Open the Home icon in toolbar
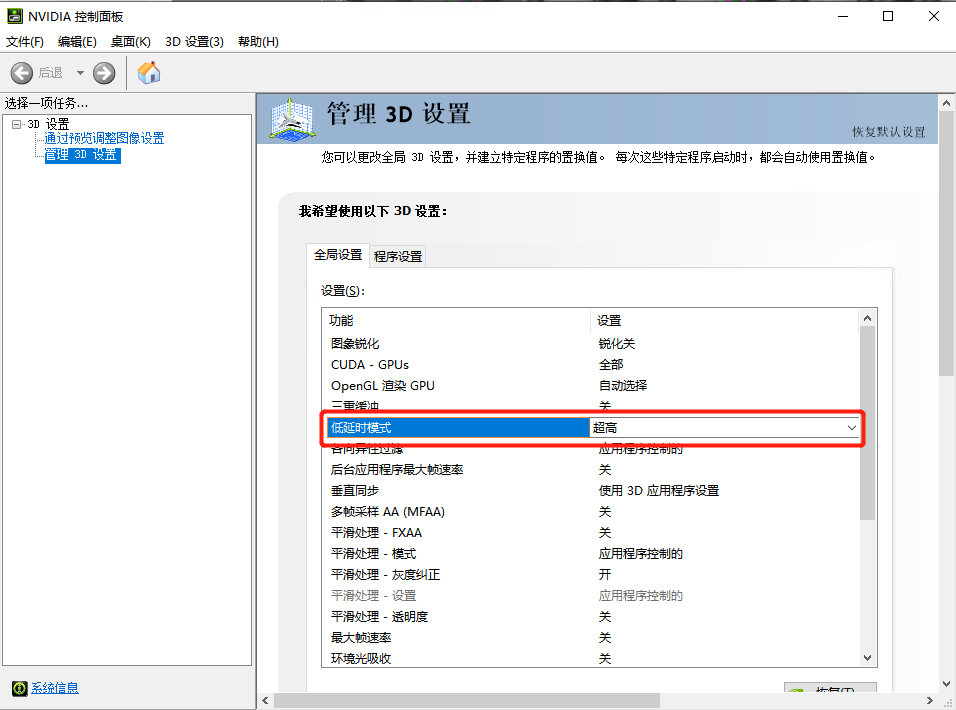Screen dimensions: 956x710 (149, 73)
